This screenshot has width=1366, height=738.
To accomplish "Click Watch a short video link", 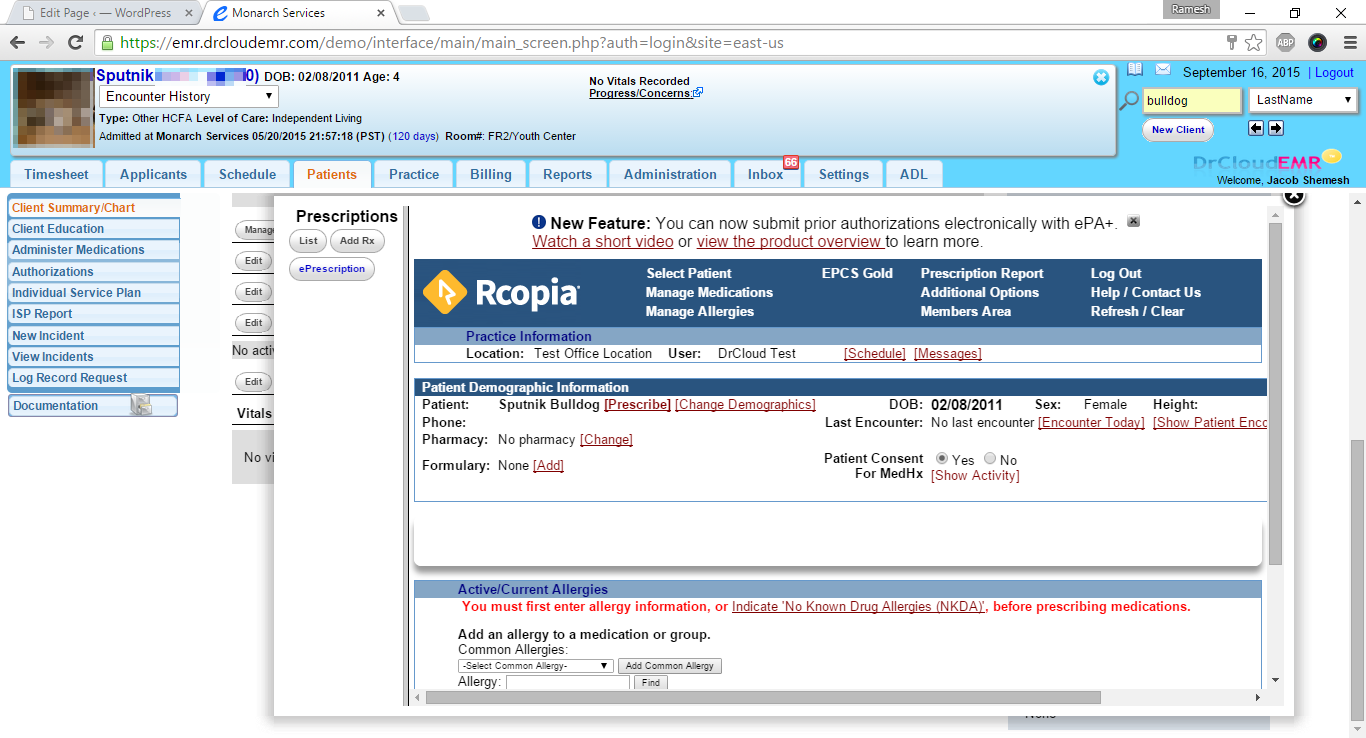I will 603,242.
